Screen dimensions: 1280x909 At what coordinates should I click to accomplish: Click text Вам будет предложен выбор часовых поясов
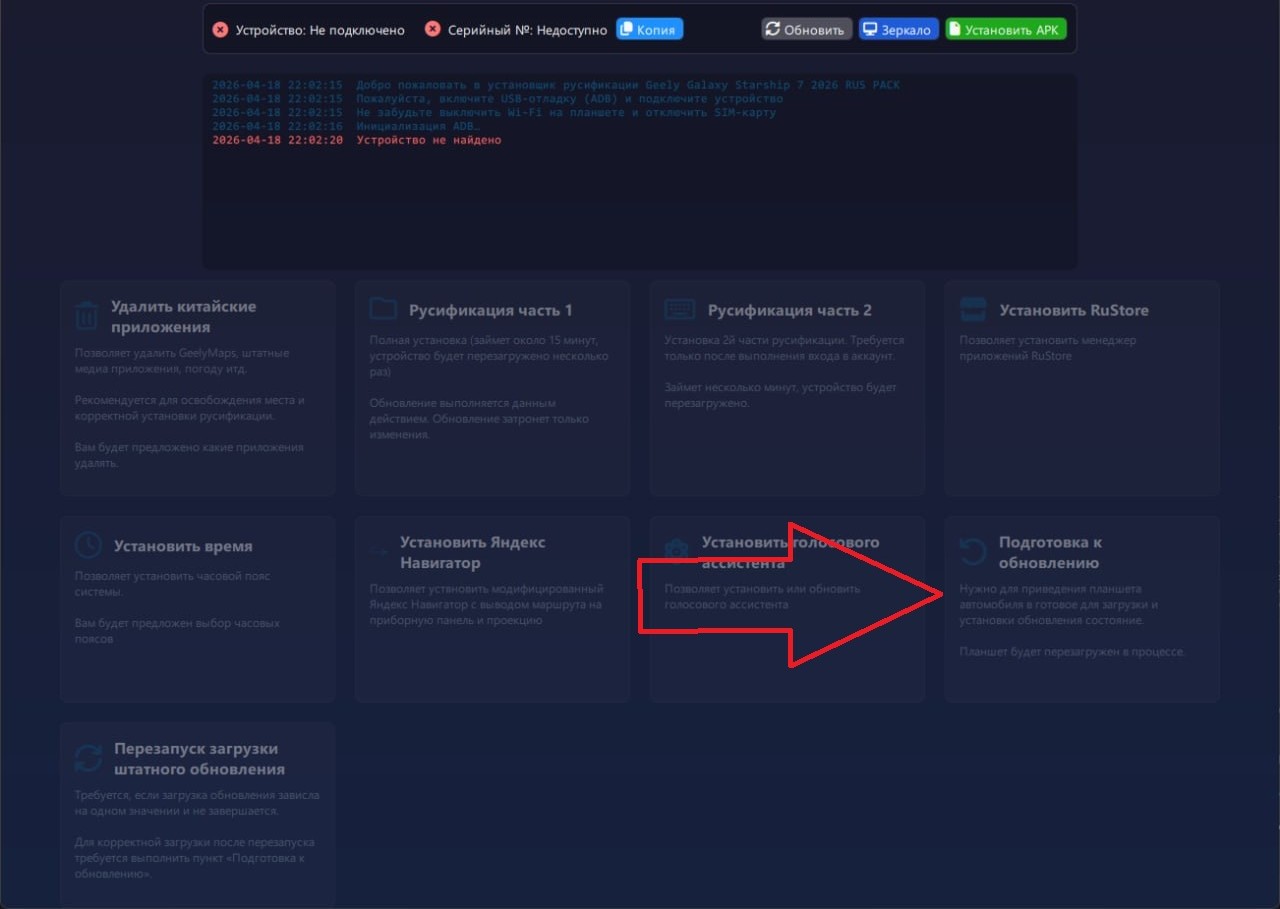tap(177, 631)
